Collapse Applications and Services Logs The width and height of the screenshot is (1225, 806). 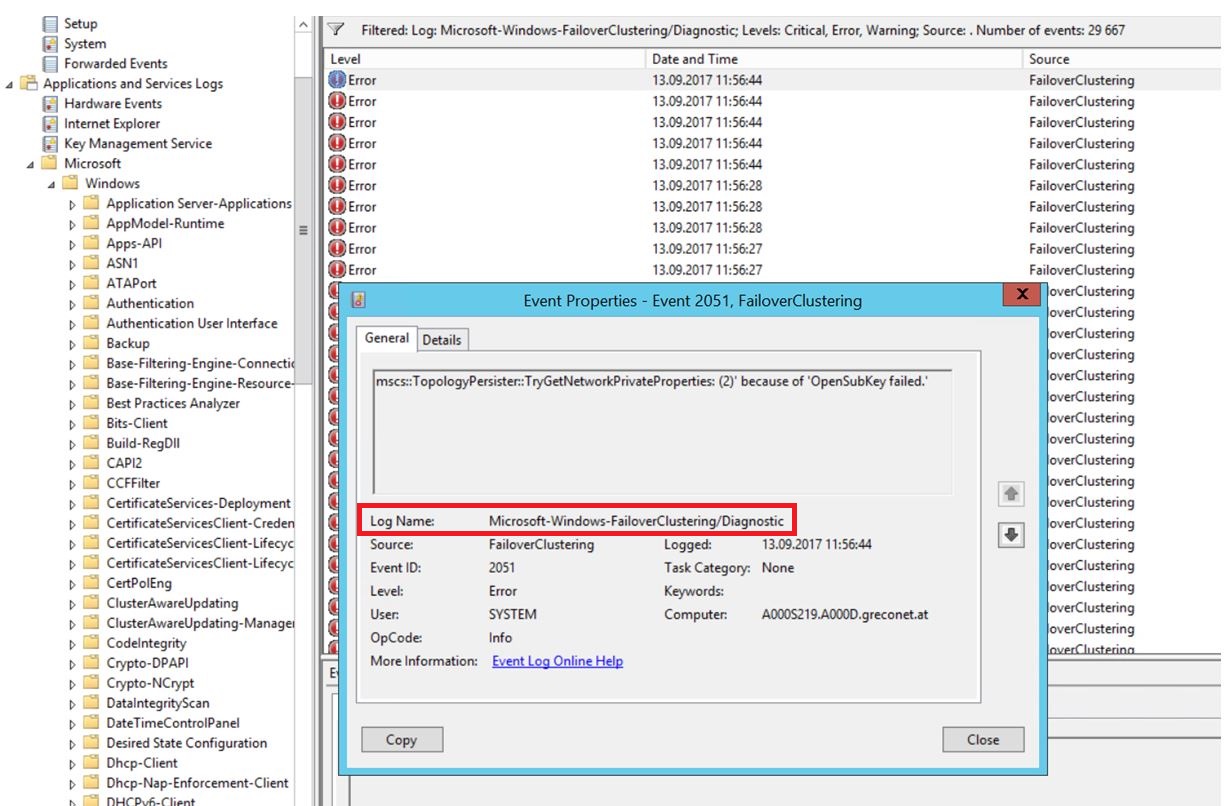[x=9, y=83]
